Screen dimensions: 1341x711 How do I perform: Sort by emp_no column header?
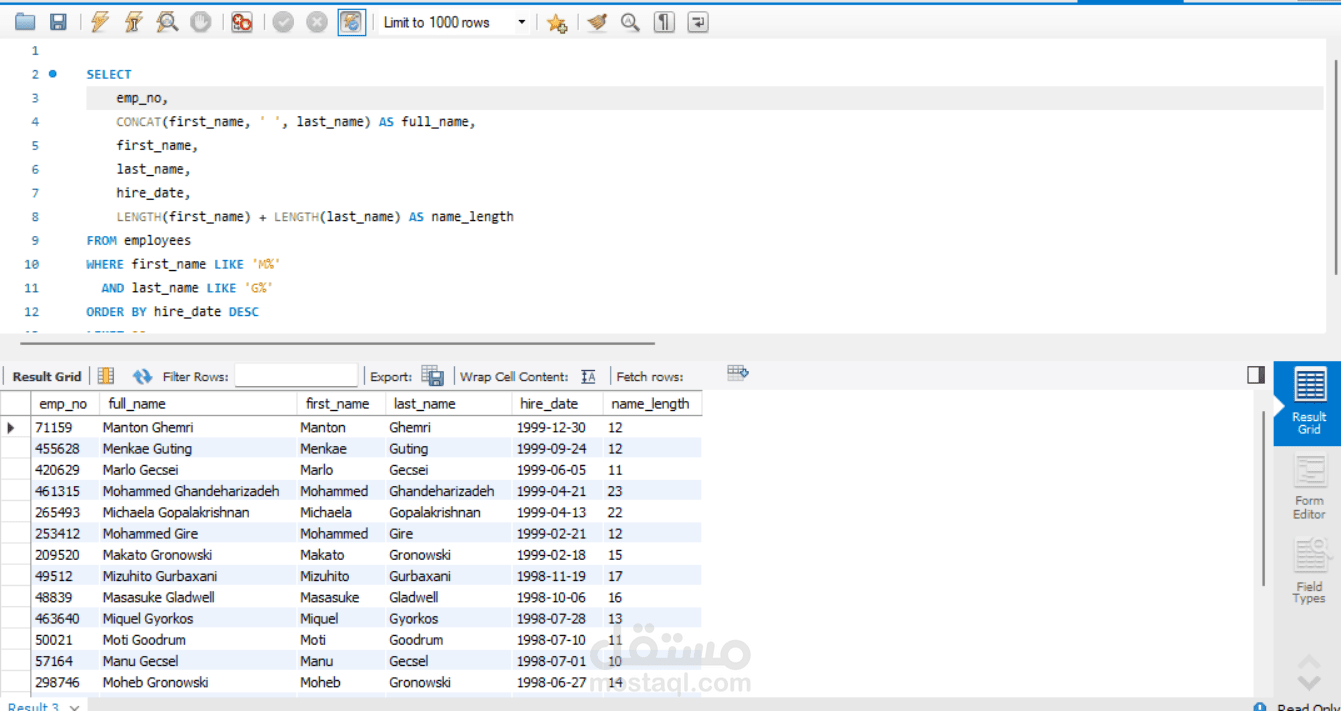[x=63, y=404]
